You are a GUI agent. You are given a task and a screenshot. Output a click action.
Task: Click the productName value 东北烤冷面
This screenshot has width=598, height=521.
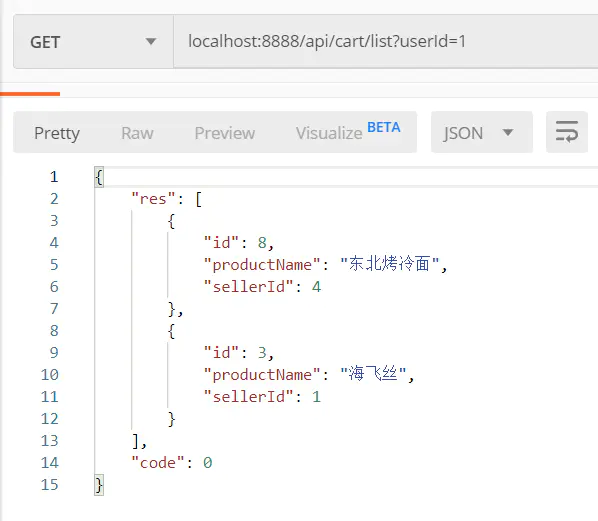(389, 264)
